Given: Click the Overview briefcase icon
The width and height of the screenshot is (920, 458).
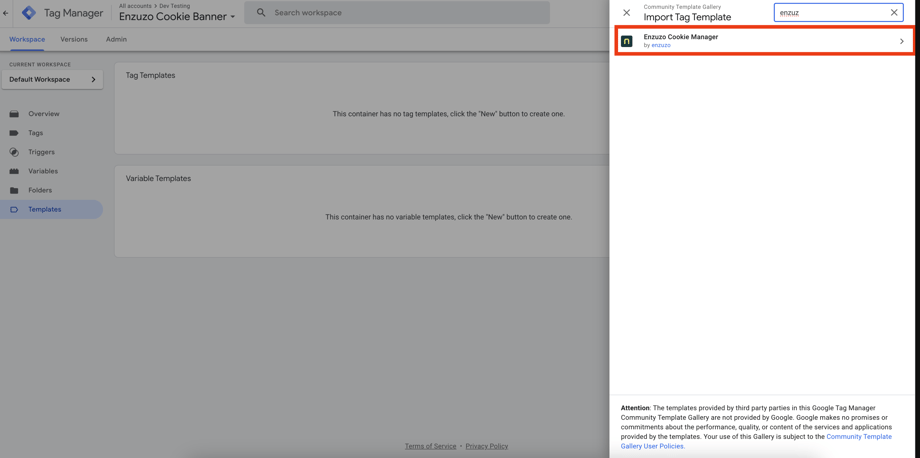Looking at the screenshot, I should tap(15, 114).
